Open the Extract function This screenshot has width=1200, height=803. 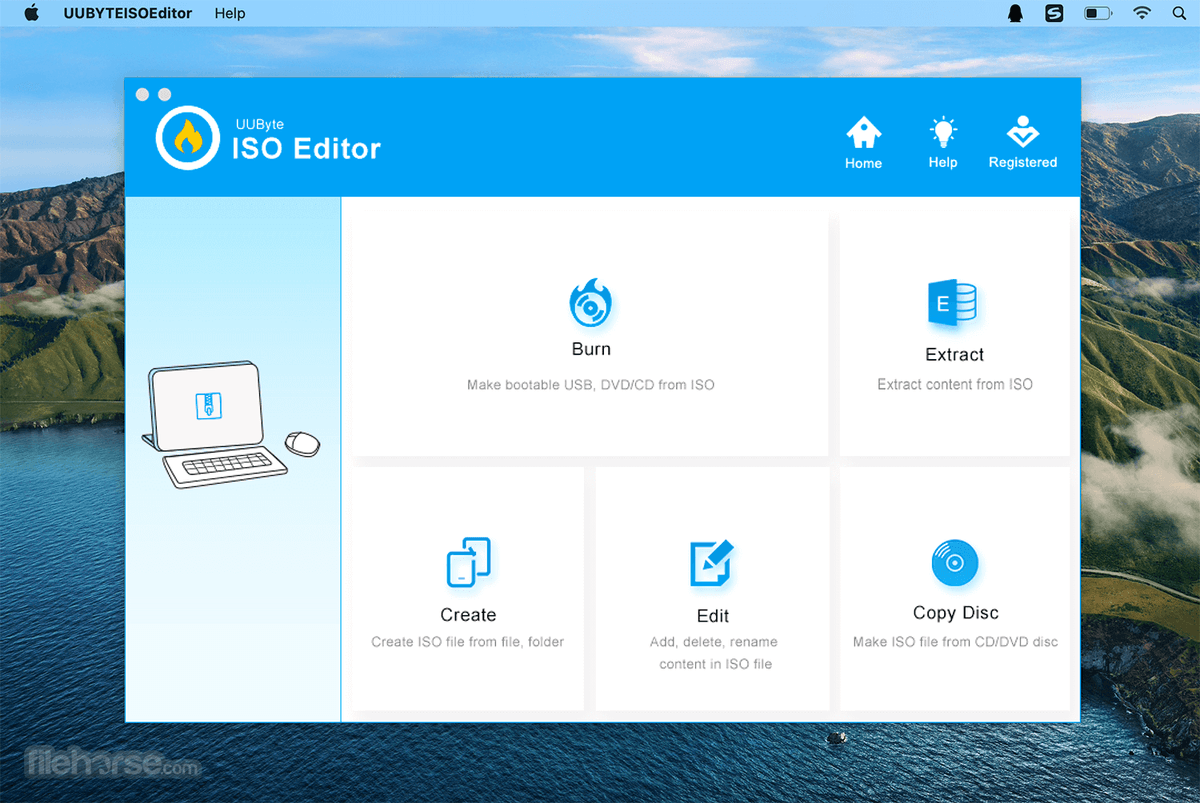pos(954,305)
